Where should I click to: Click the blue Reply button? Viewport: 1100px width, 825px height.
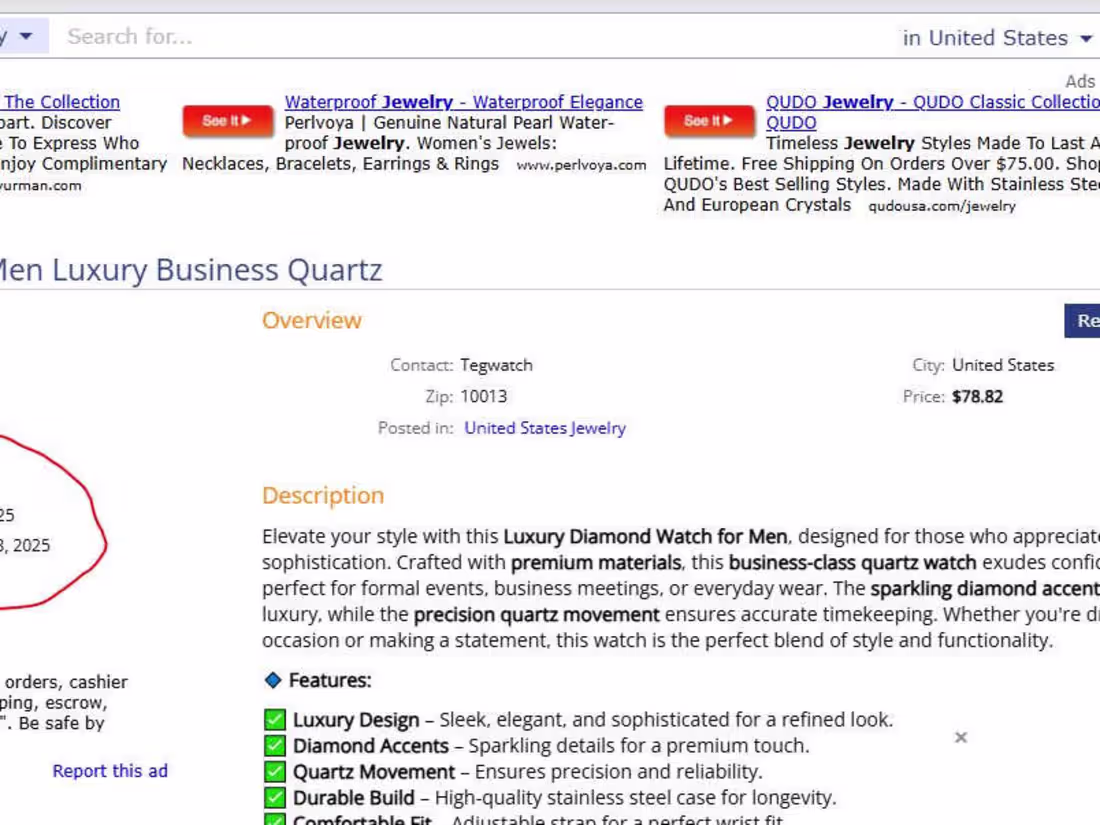(1085, 320)
